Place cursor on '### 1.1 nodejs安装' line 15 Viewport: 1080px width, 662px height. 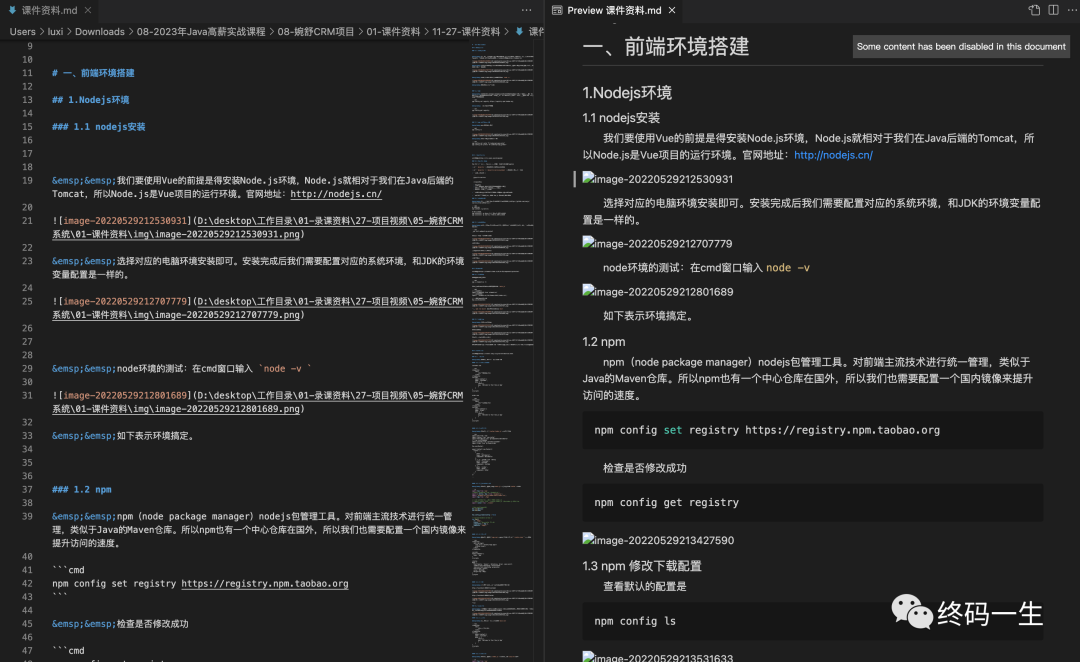point(98,127)
